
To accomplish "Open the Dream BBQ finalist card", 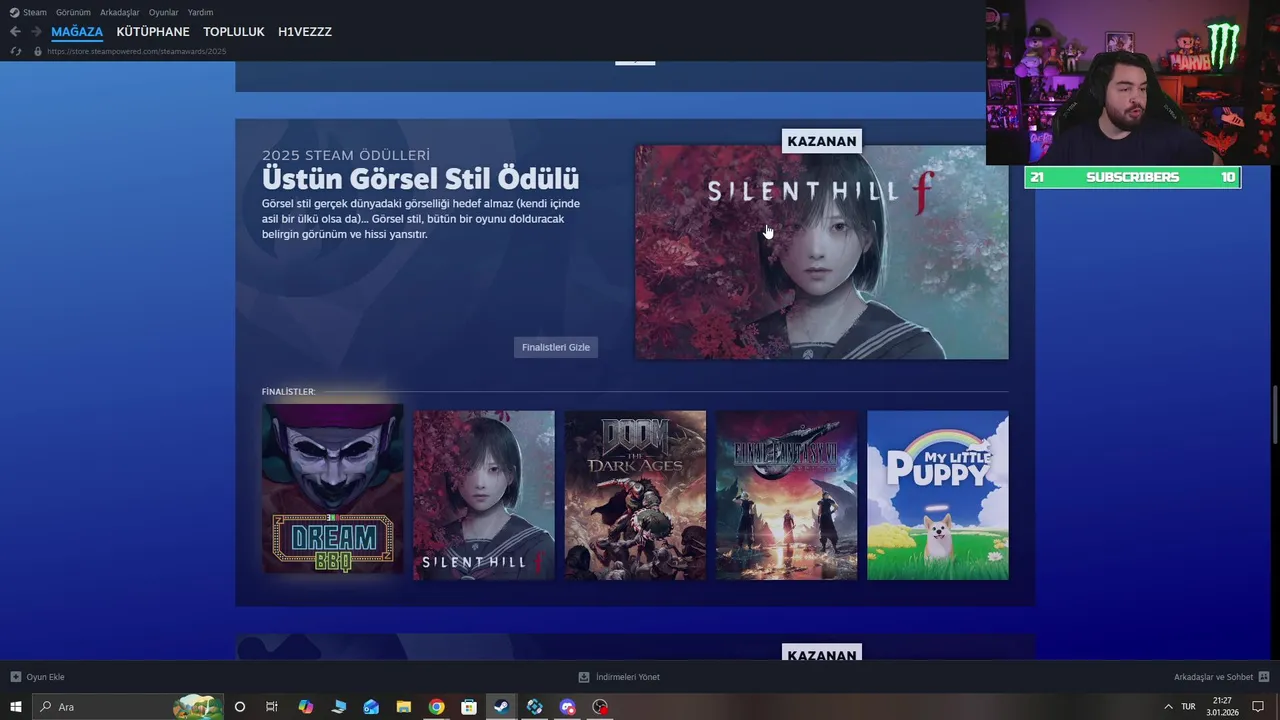I will (333, 488).
